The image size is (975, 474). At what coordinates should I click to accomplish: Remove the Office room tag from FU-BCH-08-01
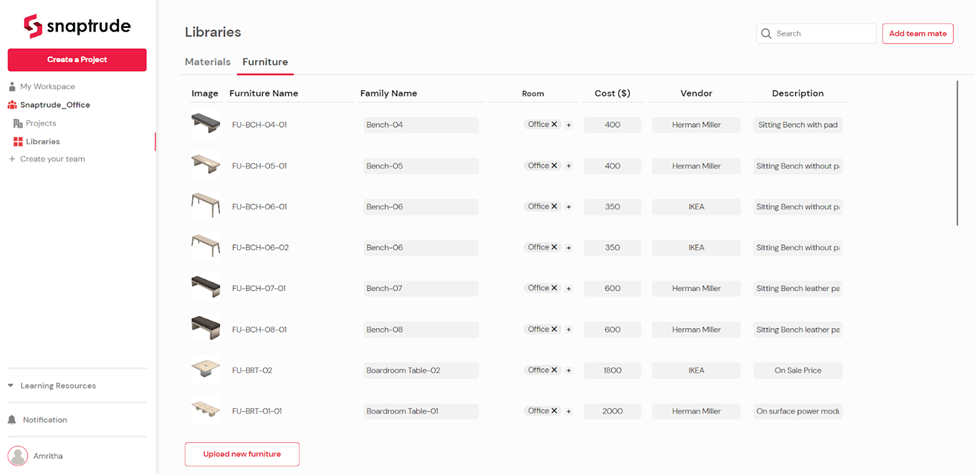[554, 329]
